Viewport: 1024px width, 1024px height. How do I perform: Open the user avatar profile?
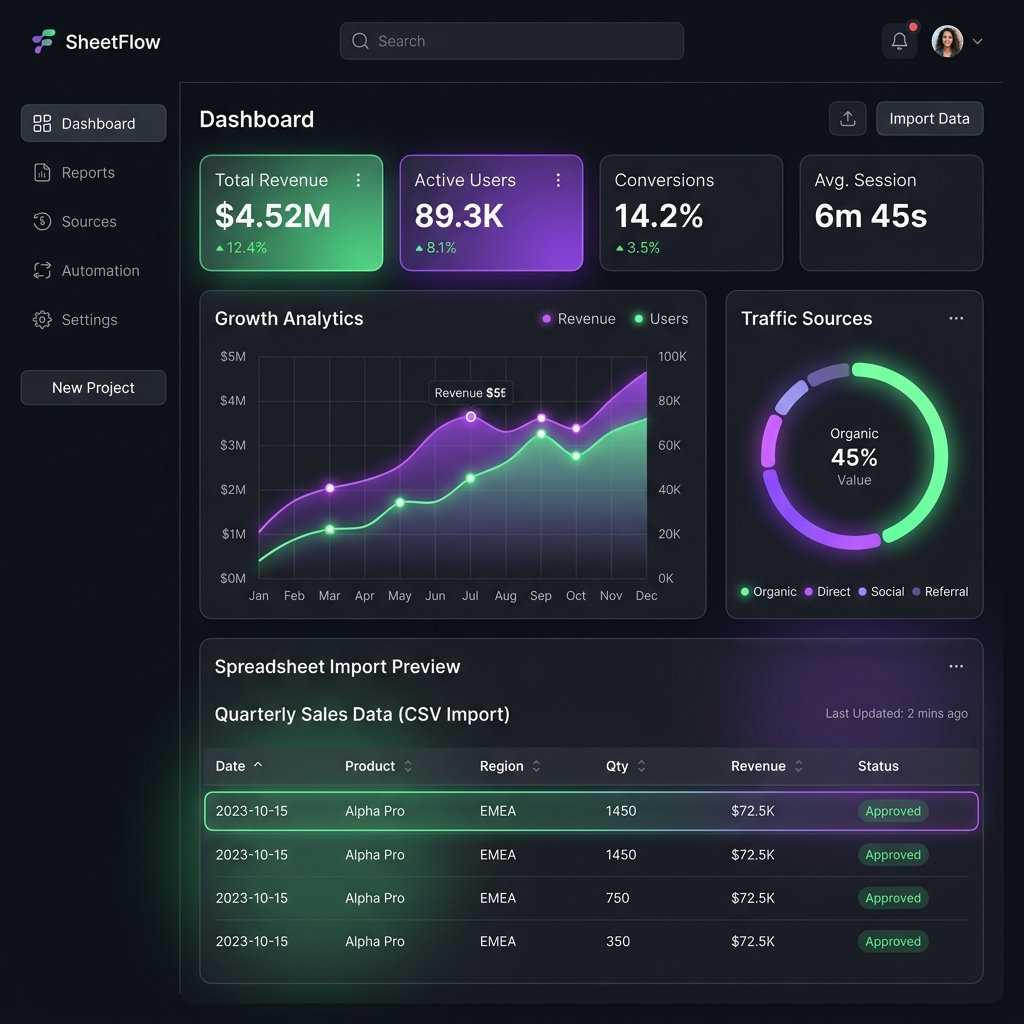[x=947, y=41]
